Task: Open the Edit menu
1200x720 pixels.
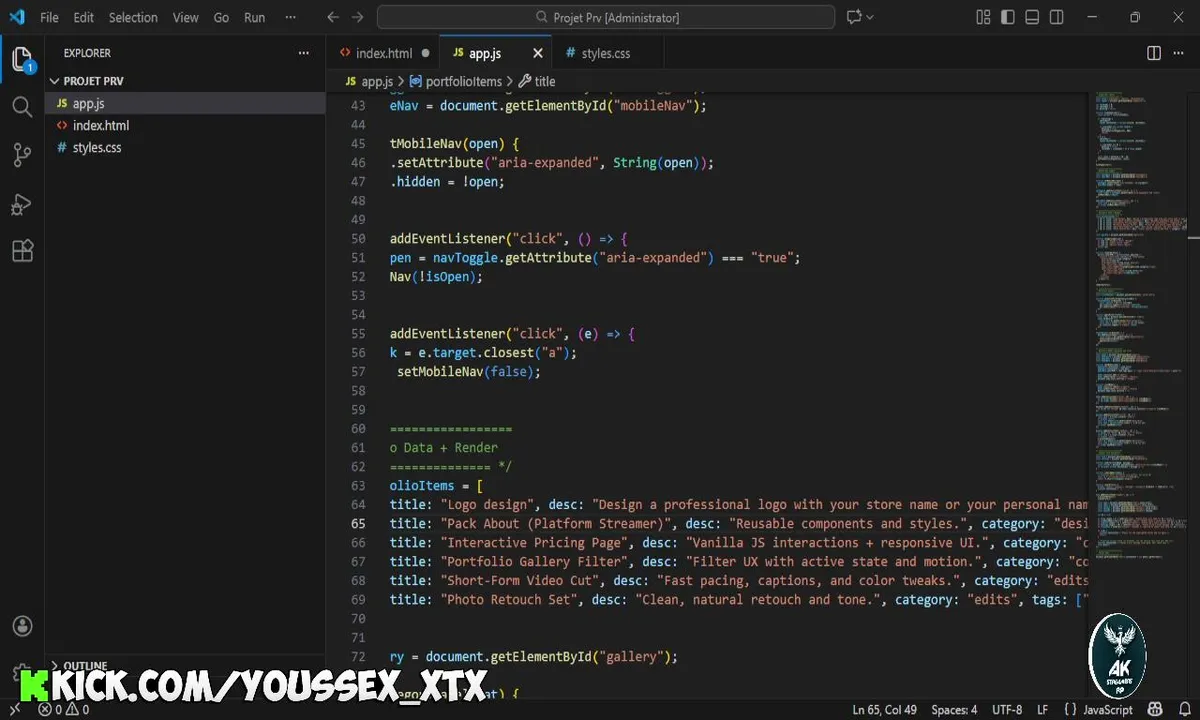Action: pyautogui.click(x=84, y=17)
